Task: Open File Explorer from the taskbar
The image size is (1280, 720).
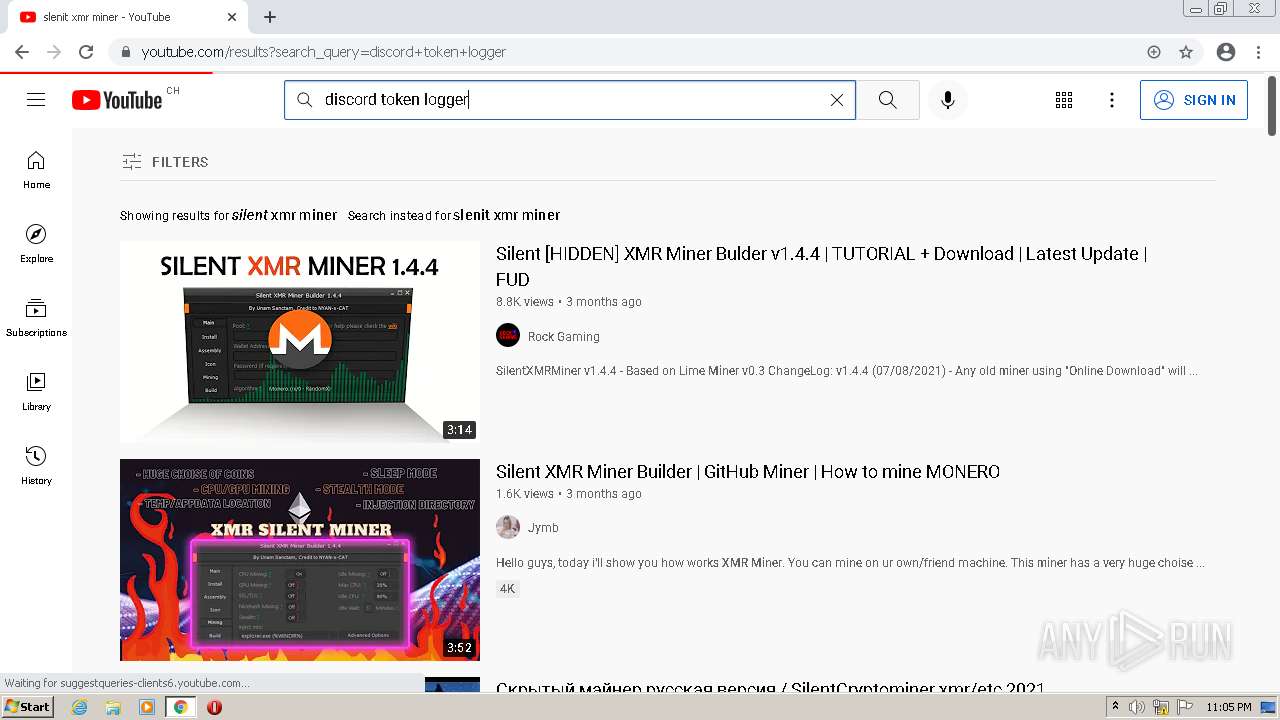Action: pos(113,707)
